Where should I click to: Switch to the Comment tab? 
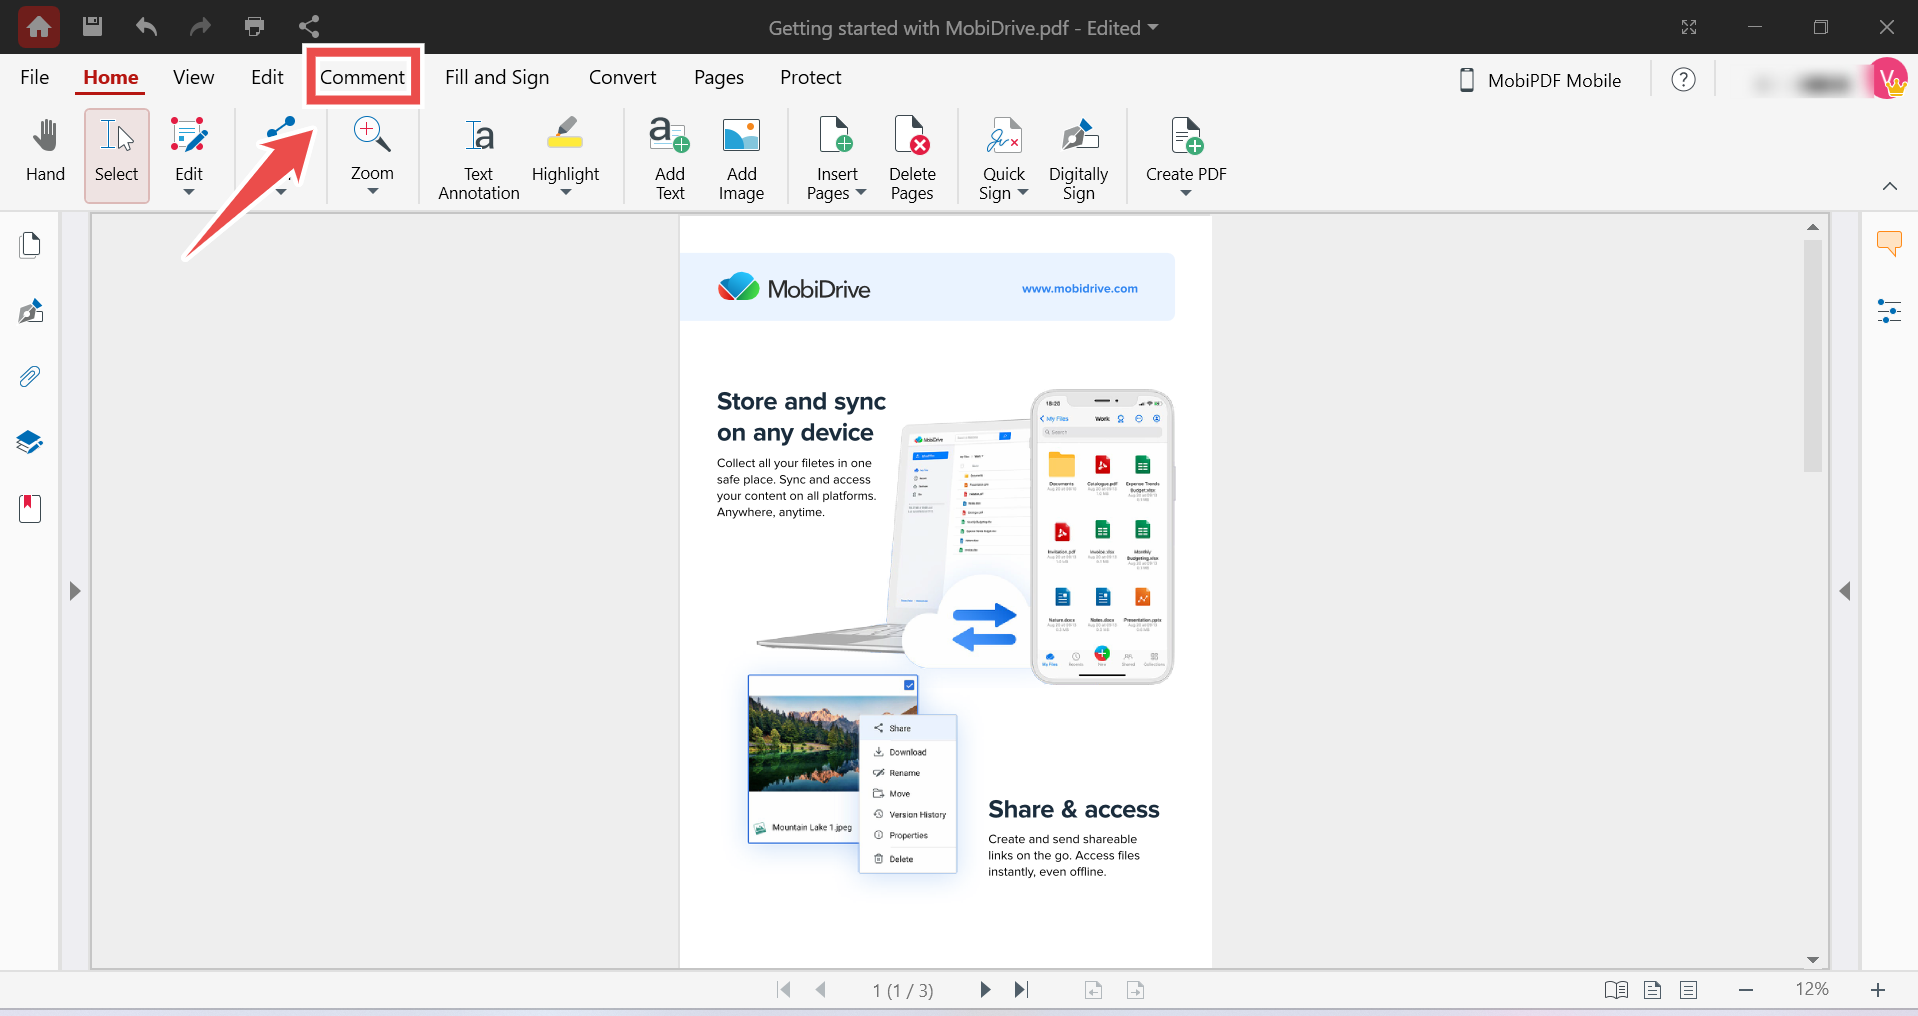(x=362, y=77)
